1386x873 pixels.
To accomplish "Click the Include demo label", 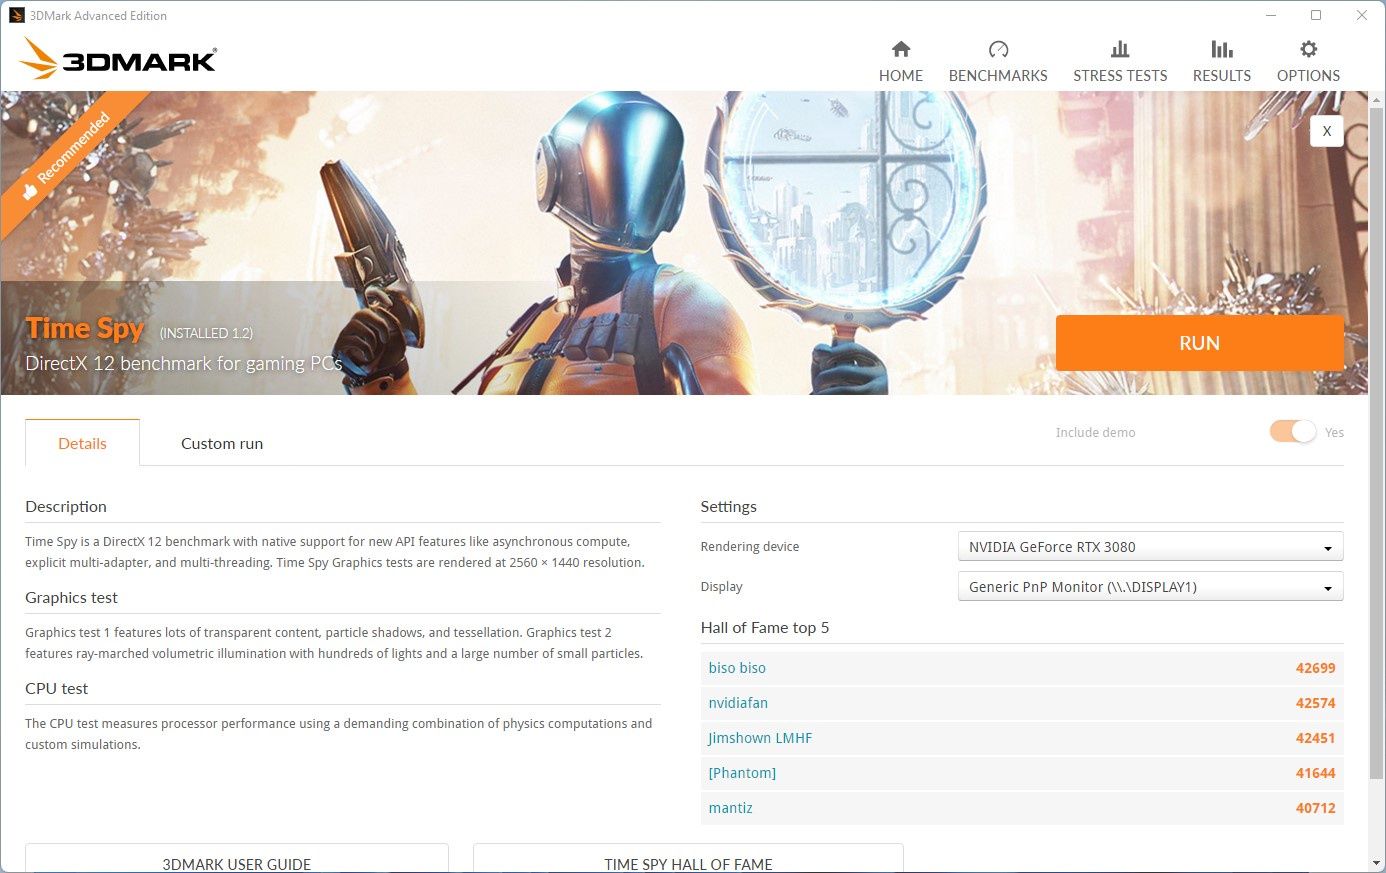I will (1095, 433).
